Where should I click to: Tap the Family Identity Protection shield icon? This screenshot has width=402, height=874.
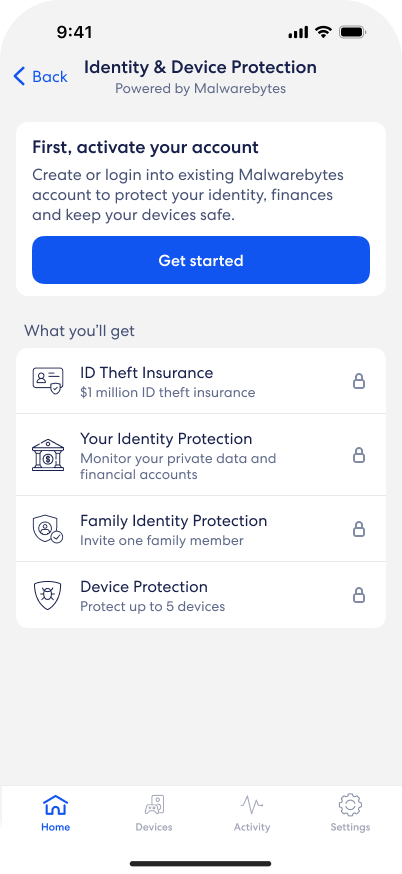[x=48, y=529]
